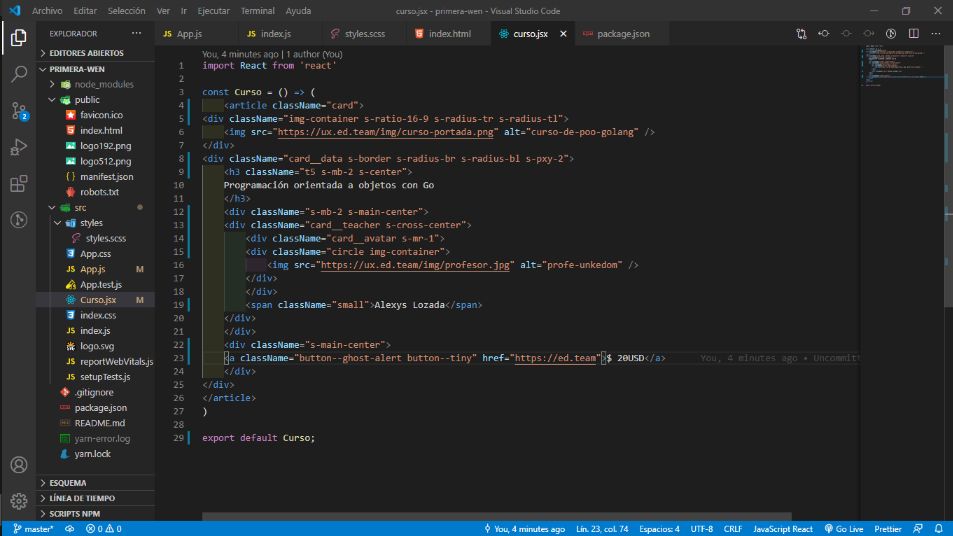This screenshot has width=953, height=536.
Task: Expand ESQUEMA section
Action: point(95,483)
